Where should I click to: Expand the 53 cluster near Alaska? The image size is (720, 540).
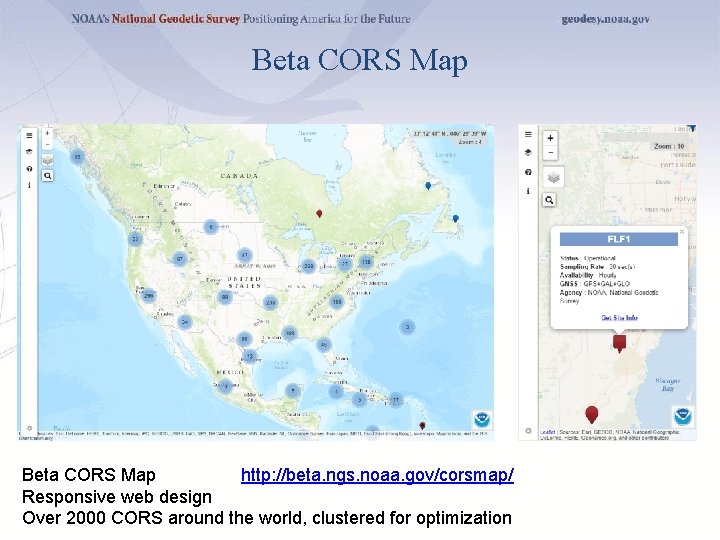pos(78,157)
